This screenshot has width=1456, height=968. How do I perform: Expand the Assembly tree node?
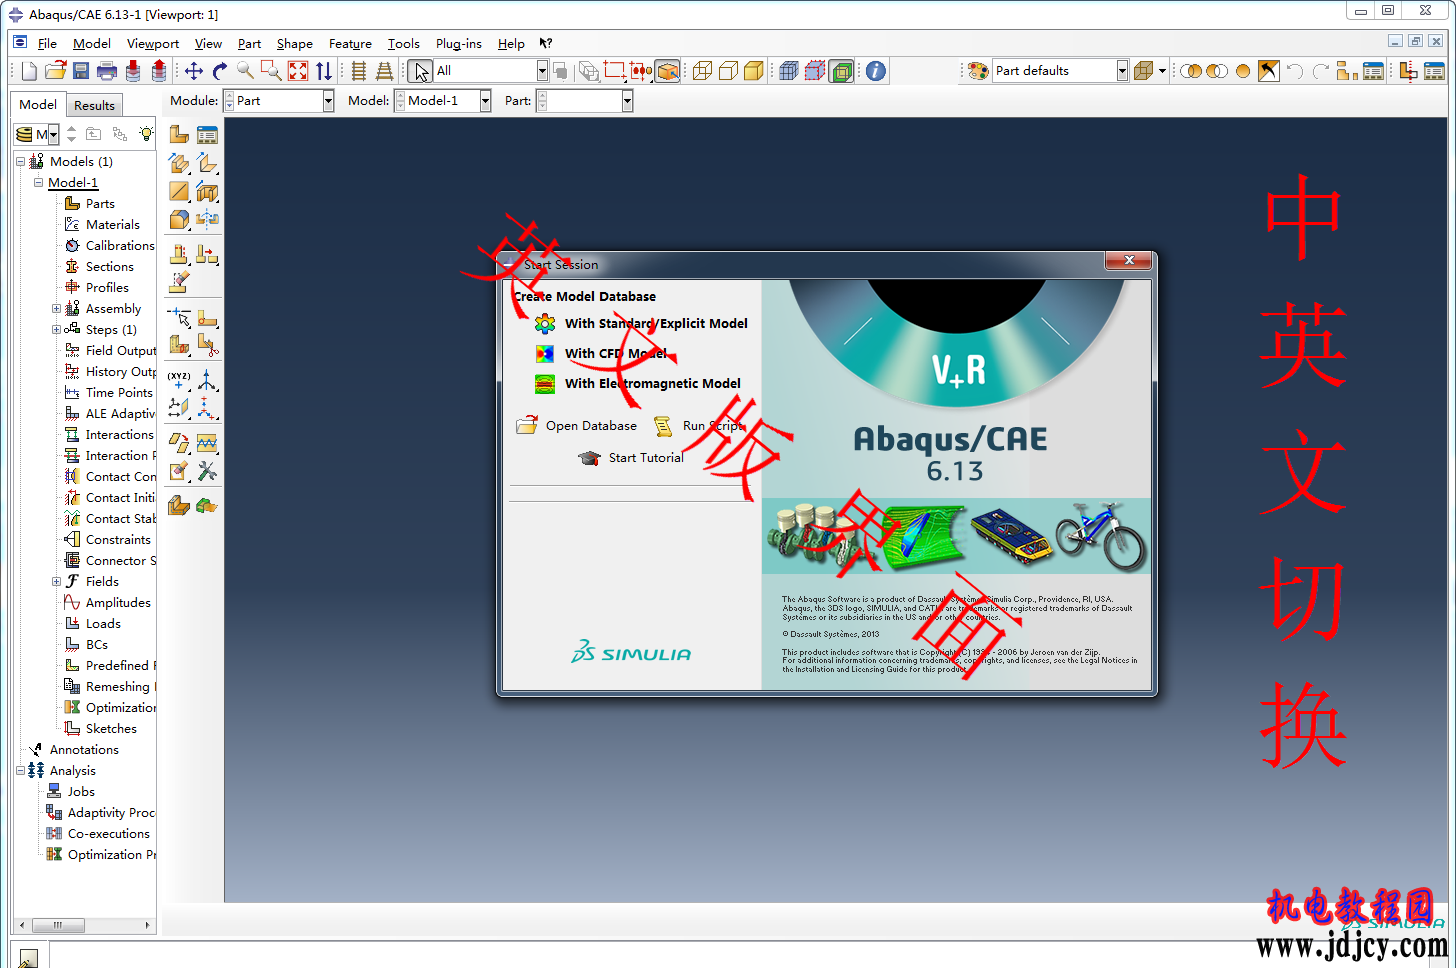[56, 309]
